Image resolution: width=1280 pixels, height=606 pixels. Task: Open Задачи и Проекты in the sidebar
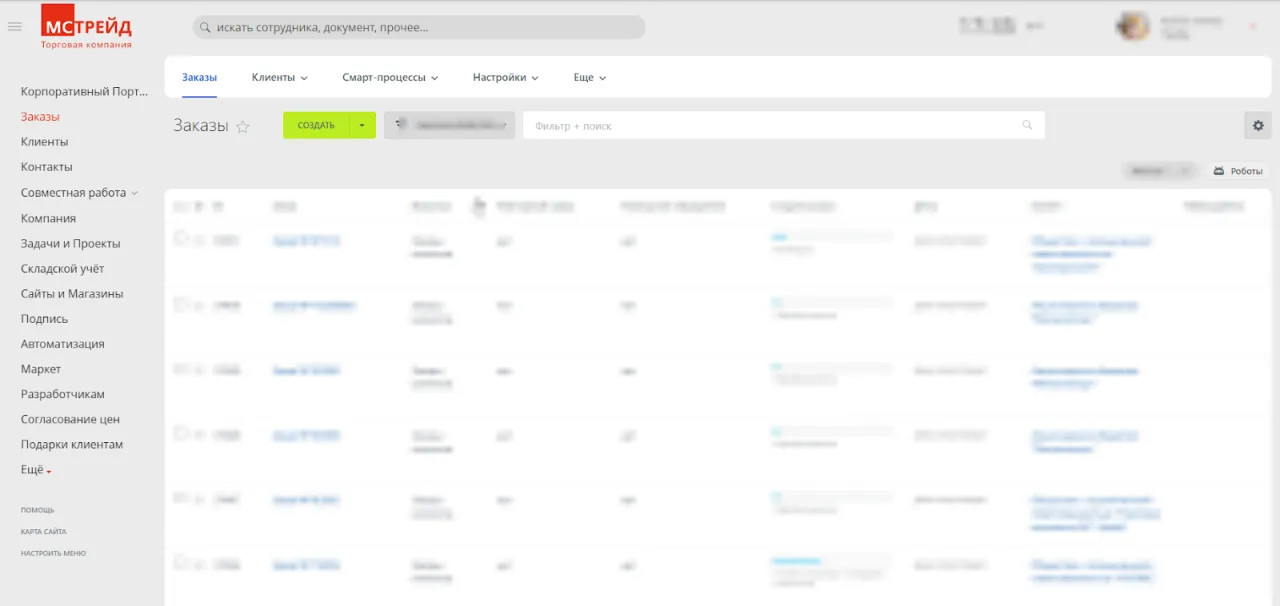coord(70,243)
